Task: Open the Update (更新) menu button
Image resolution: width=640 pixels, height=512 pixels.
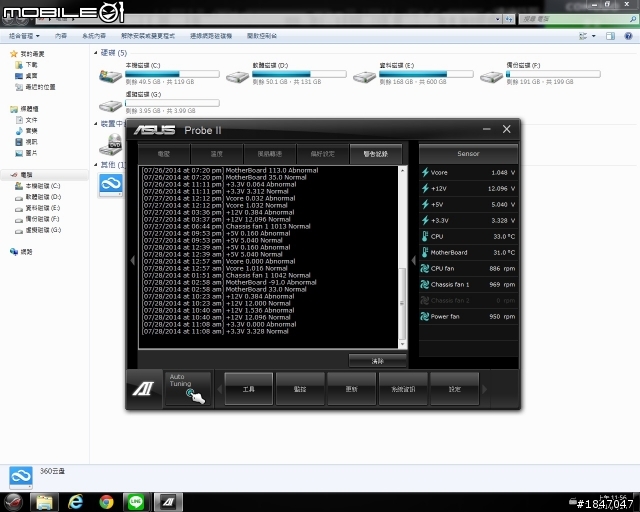Action: 351,389
